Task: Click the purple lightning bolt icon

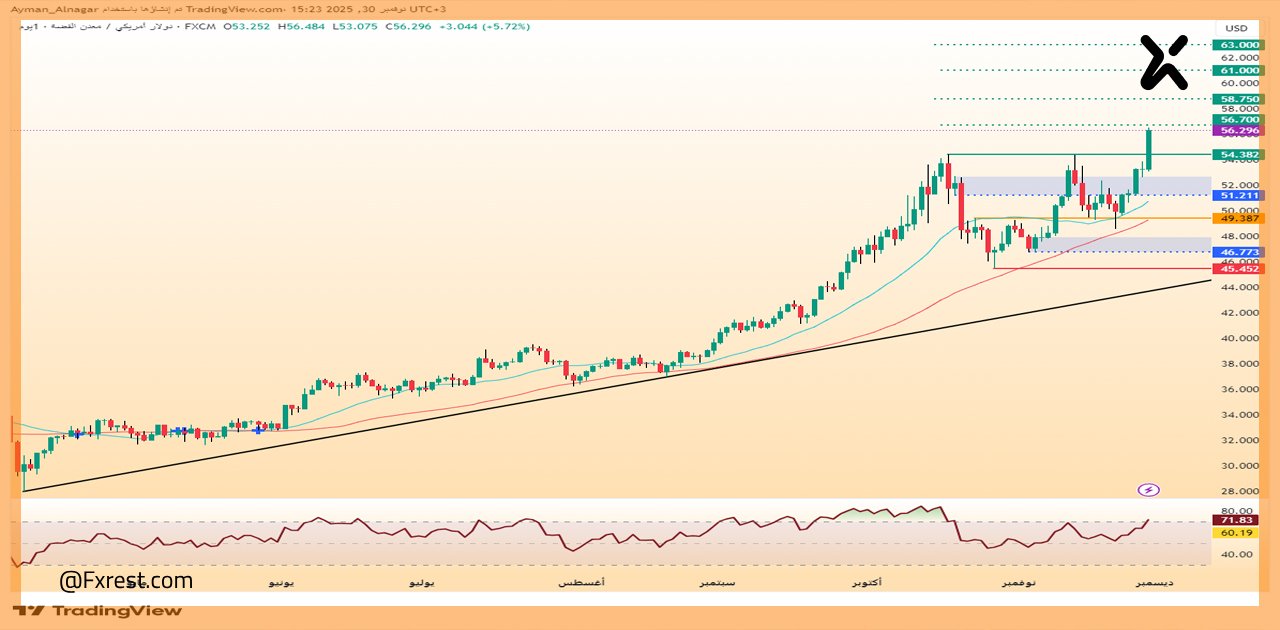Action: [1148, 489]
